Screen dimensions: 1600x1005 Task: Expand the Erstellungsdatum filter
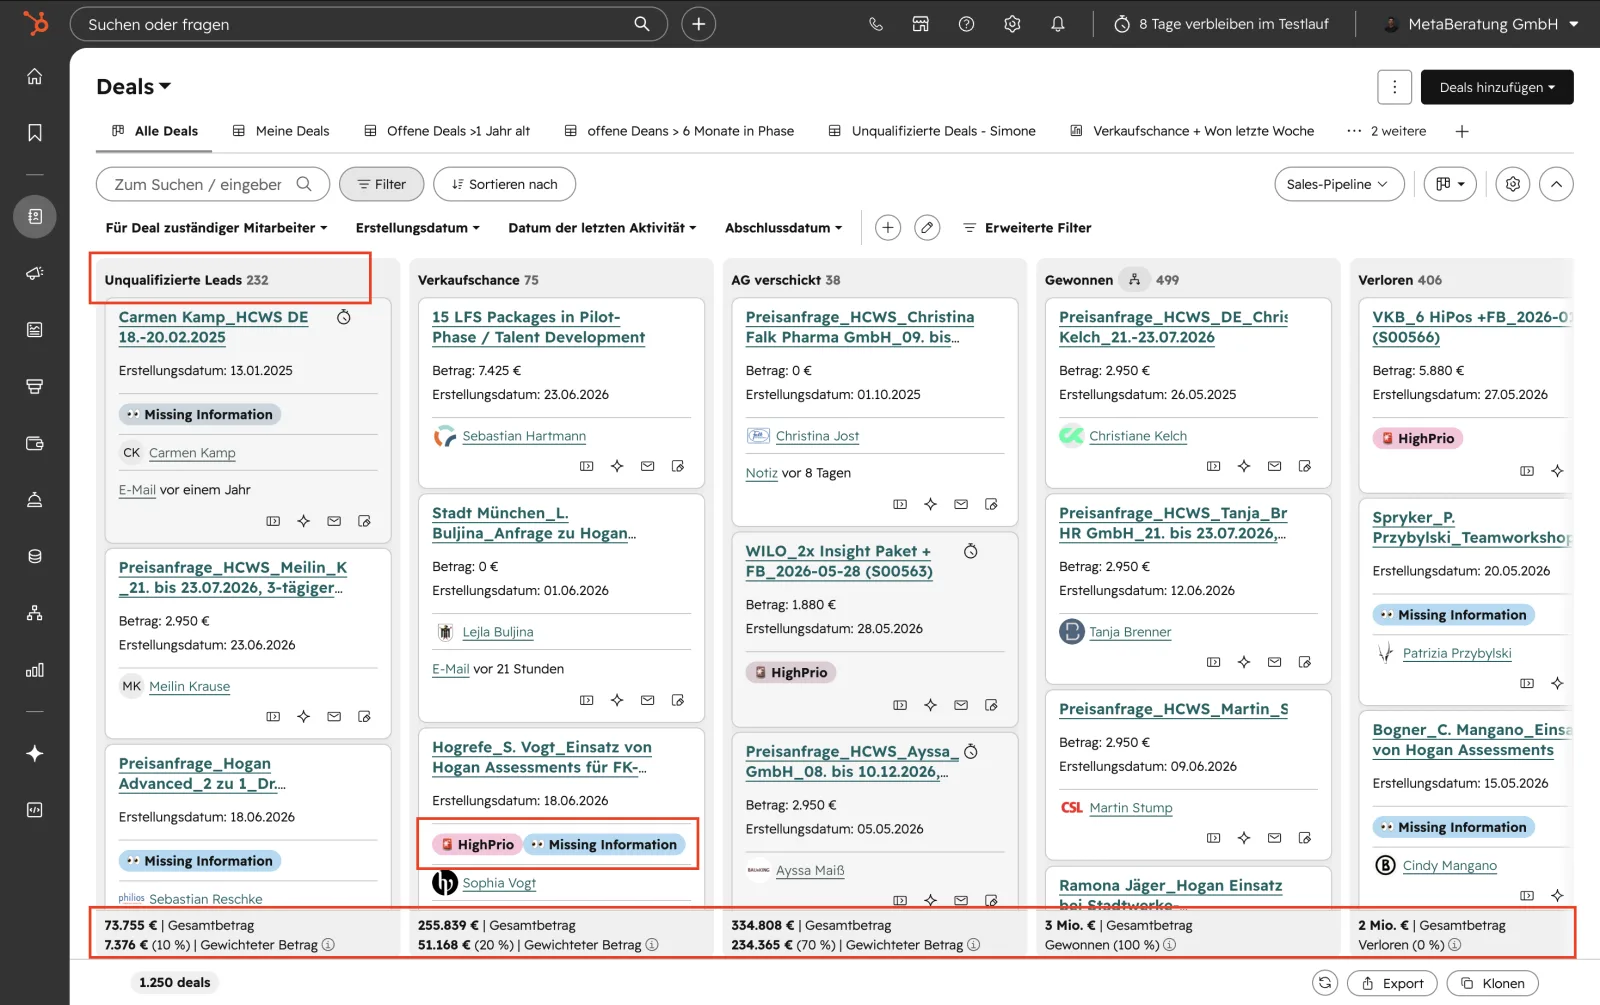(418, 228)
